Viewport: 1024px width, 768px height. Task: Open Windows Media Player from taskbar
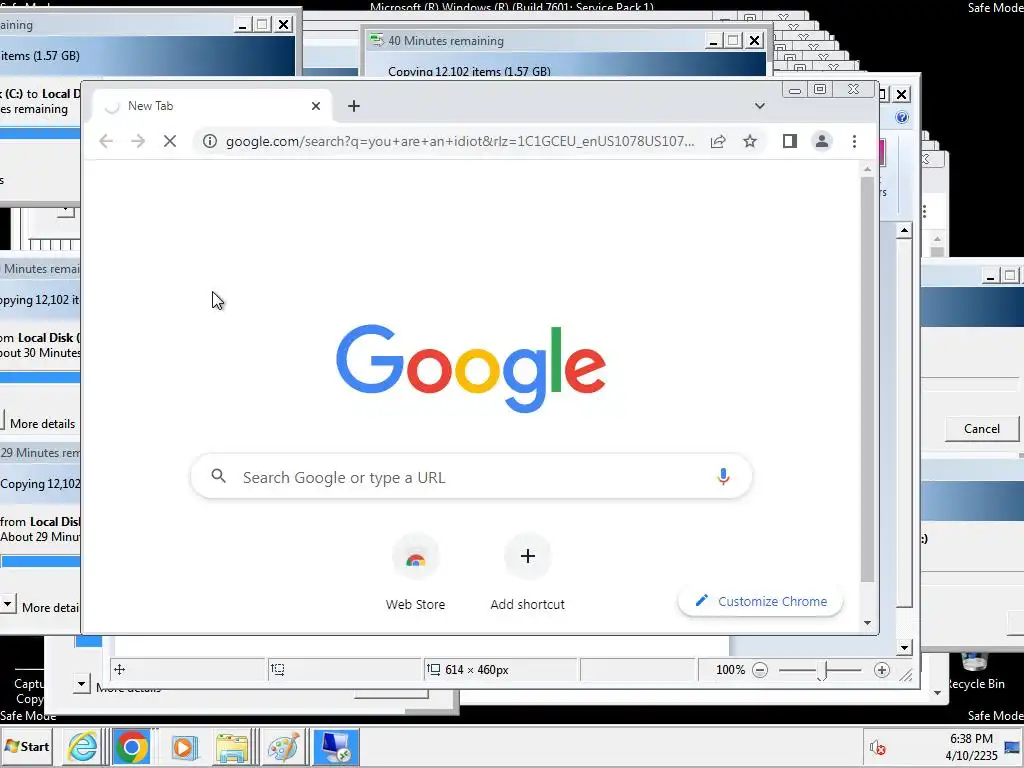click(x=184, y=746)
